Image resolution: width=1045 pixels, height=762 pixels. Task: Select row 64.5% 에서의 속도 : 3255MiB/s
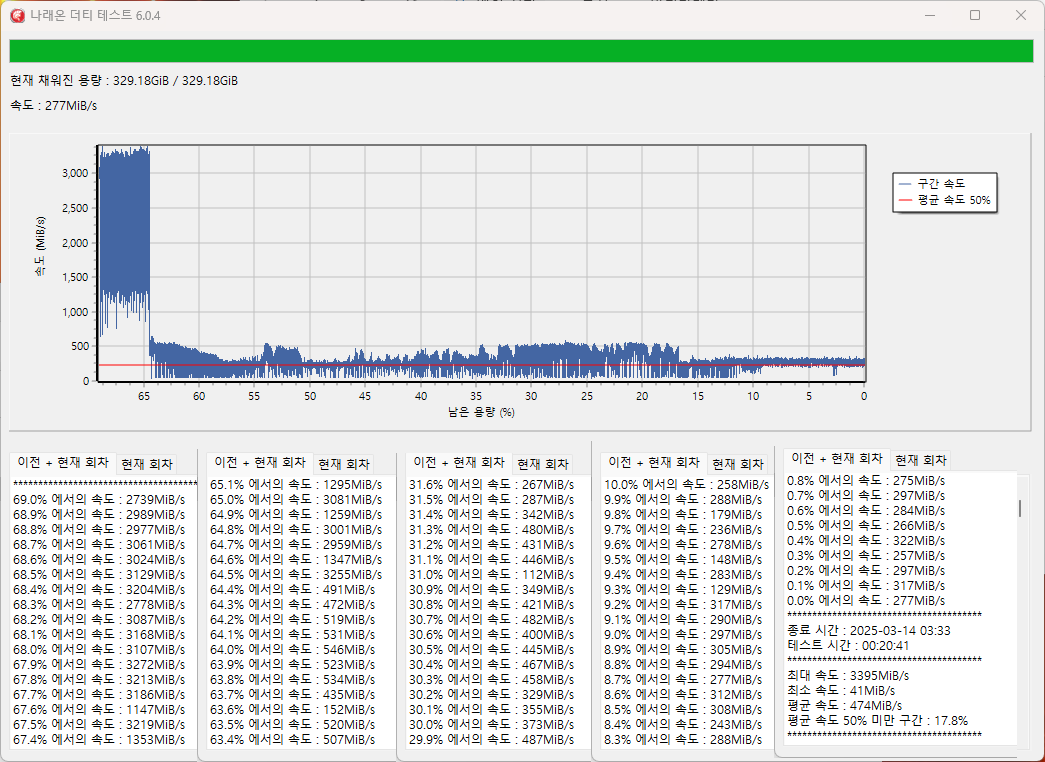tap(296, 575)
